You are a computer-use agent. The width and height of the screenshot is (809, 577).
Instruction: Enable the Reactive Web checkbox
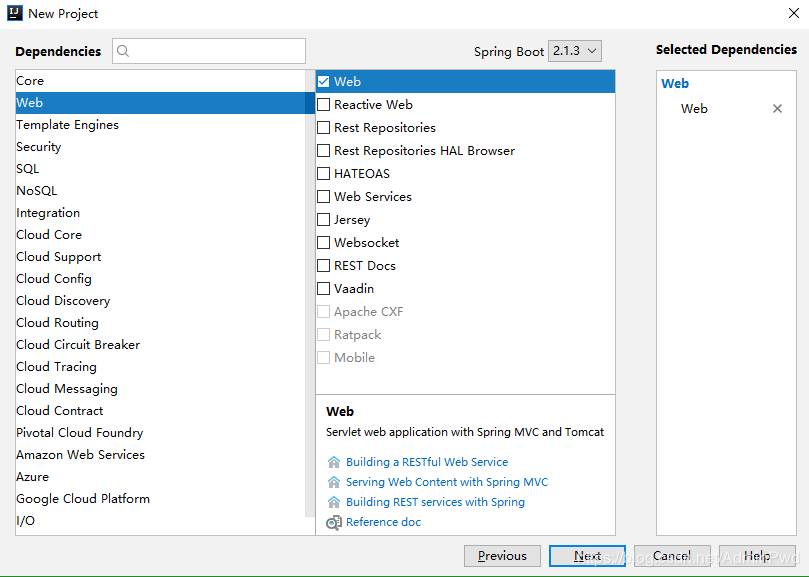click(x=323, y=105)
